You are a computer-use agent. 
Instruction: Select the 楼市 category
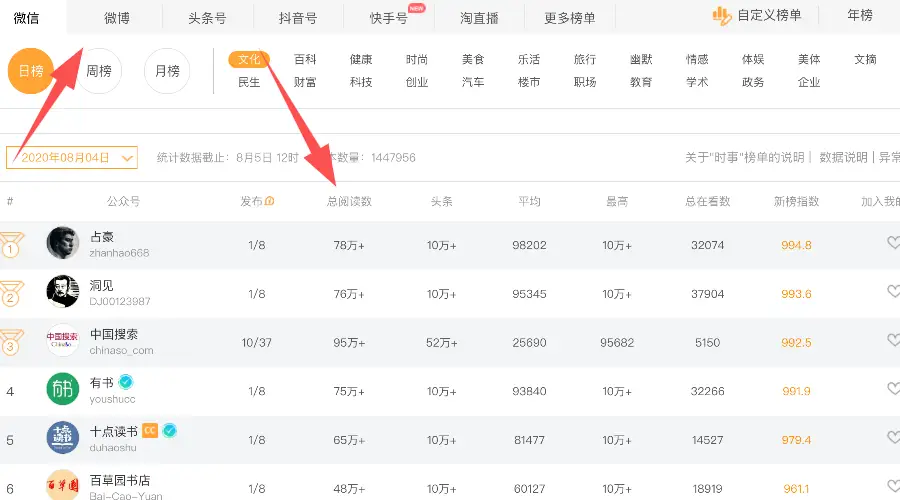[x=529, y=82]
